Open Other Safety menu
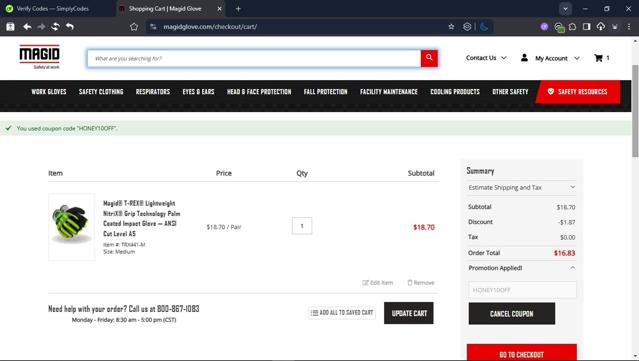 (510, 92)
